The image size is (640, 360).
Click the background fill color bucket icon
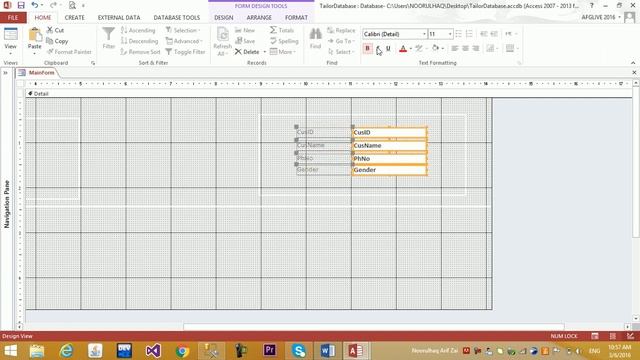436,48
